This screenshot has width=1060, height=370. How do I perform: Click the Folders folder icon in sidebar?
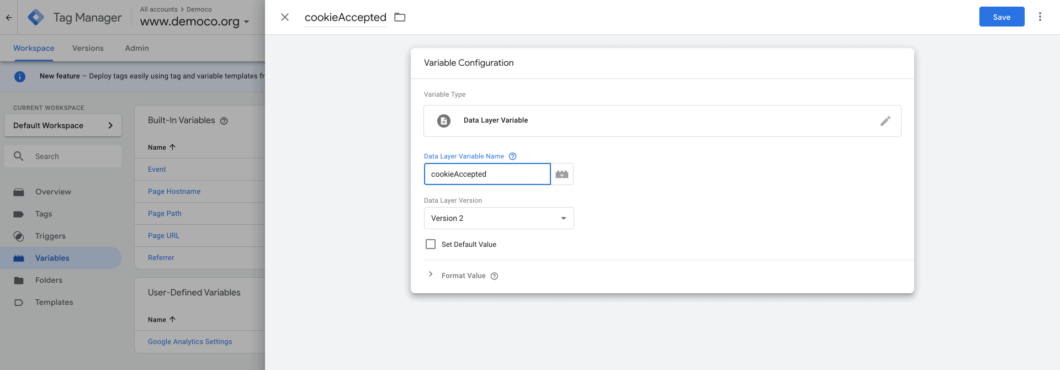click(19, 280)
